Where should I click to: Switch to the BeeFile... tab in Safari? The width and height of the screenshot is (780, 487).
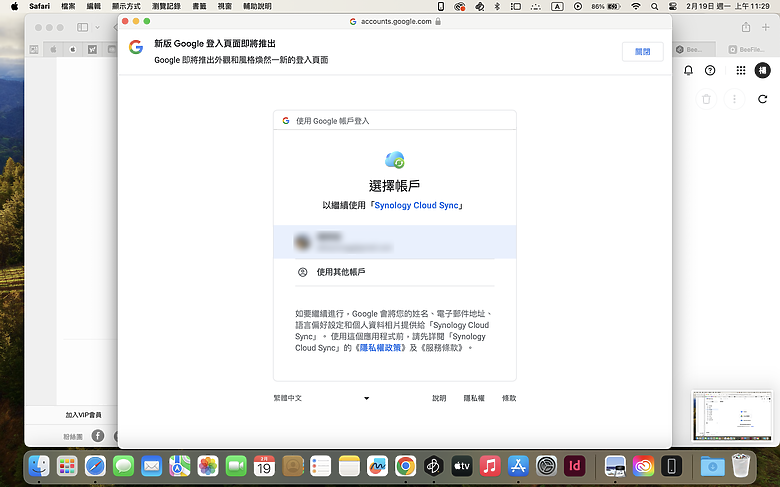coord(747,49)
